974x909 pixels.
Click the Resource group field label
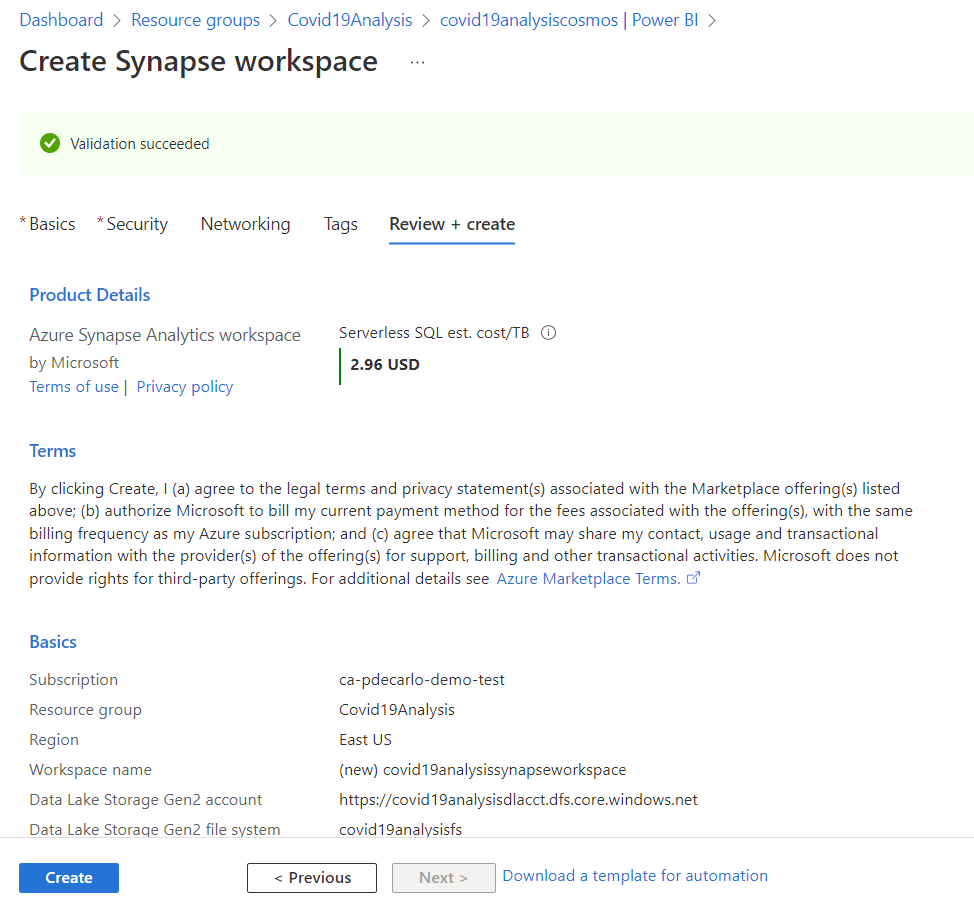[85, 710]
